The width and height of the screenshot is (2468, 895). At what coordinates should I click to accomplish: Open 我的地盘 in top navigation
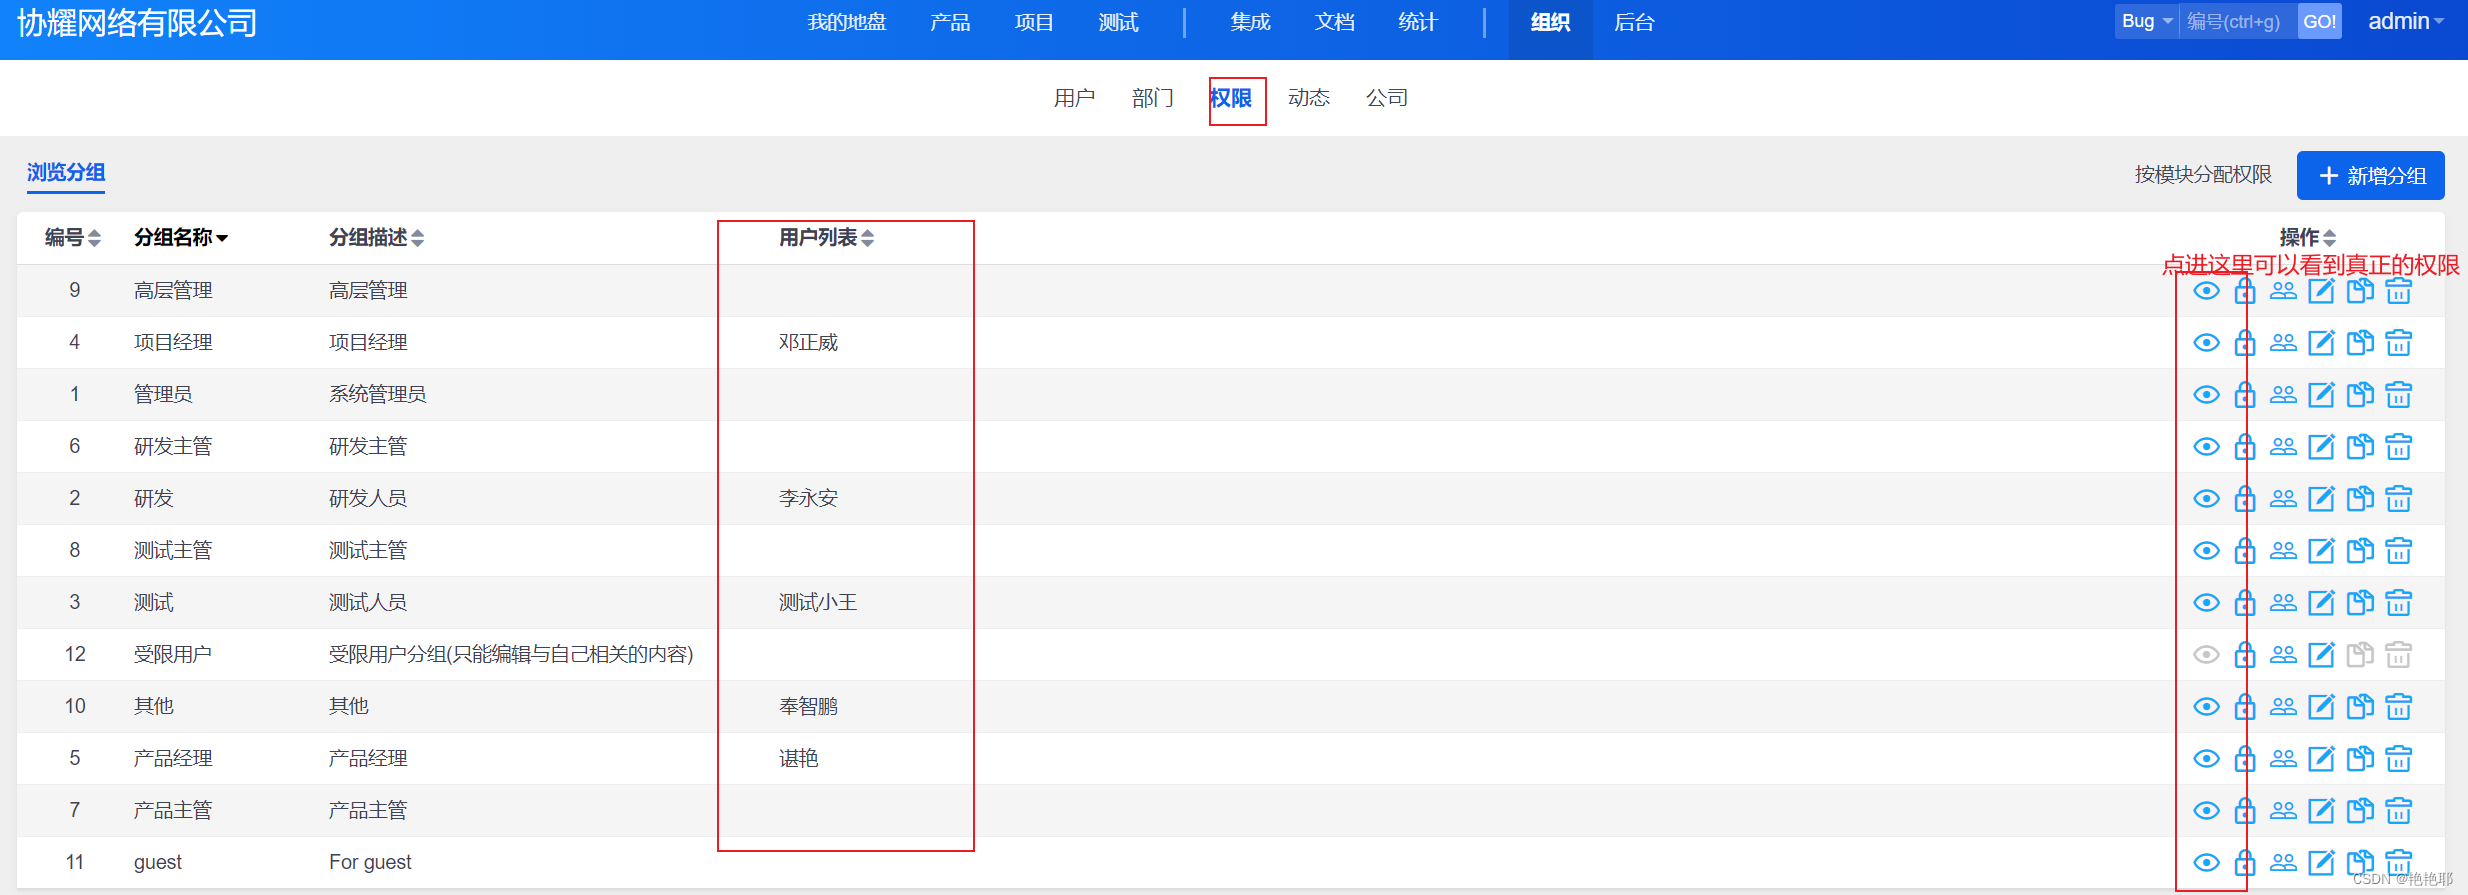click(847, 22)
